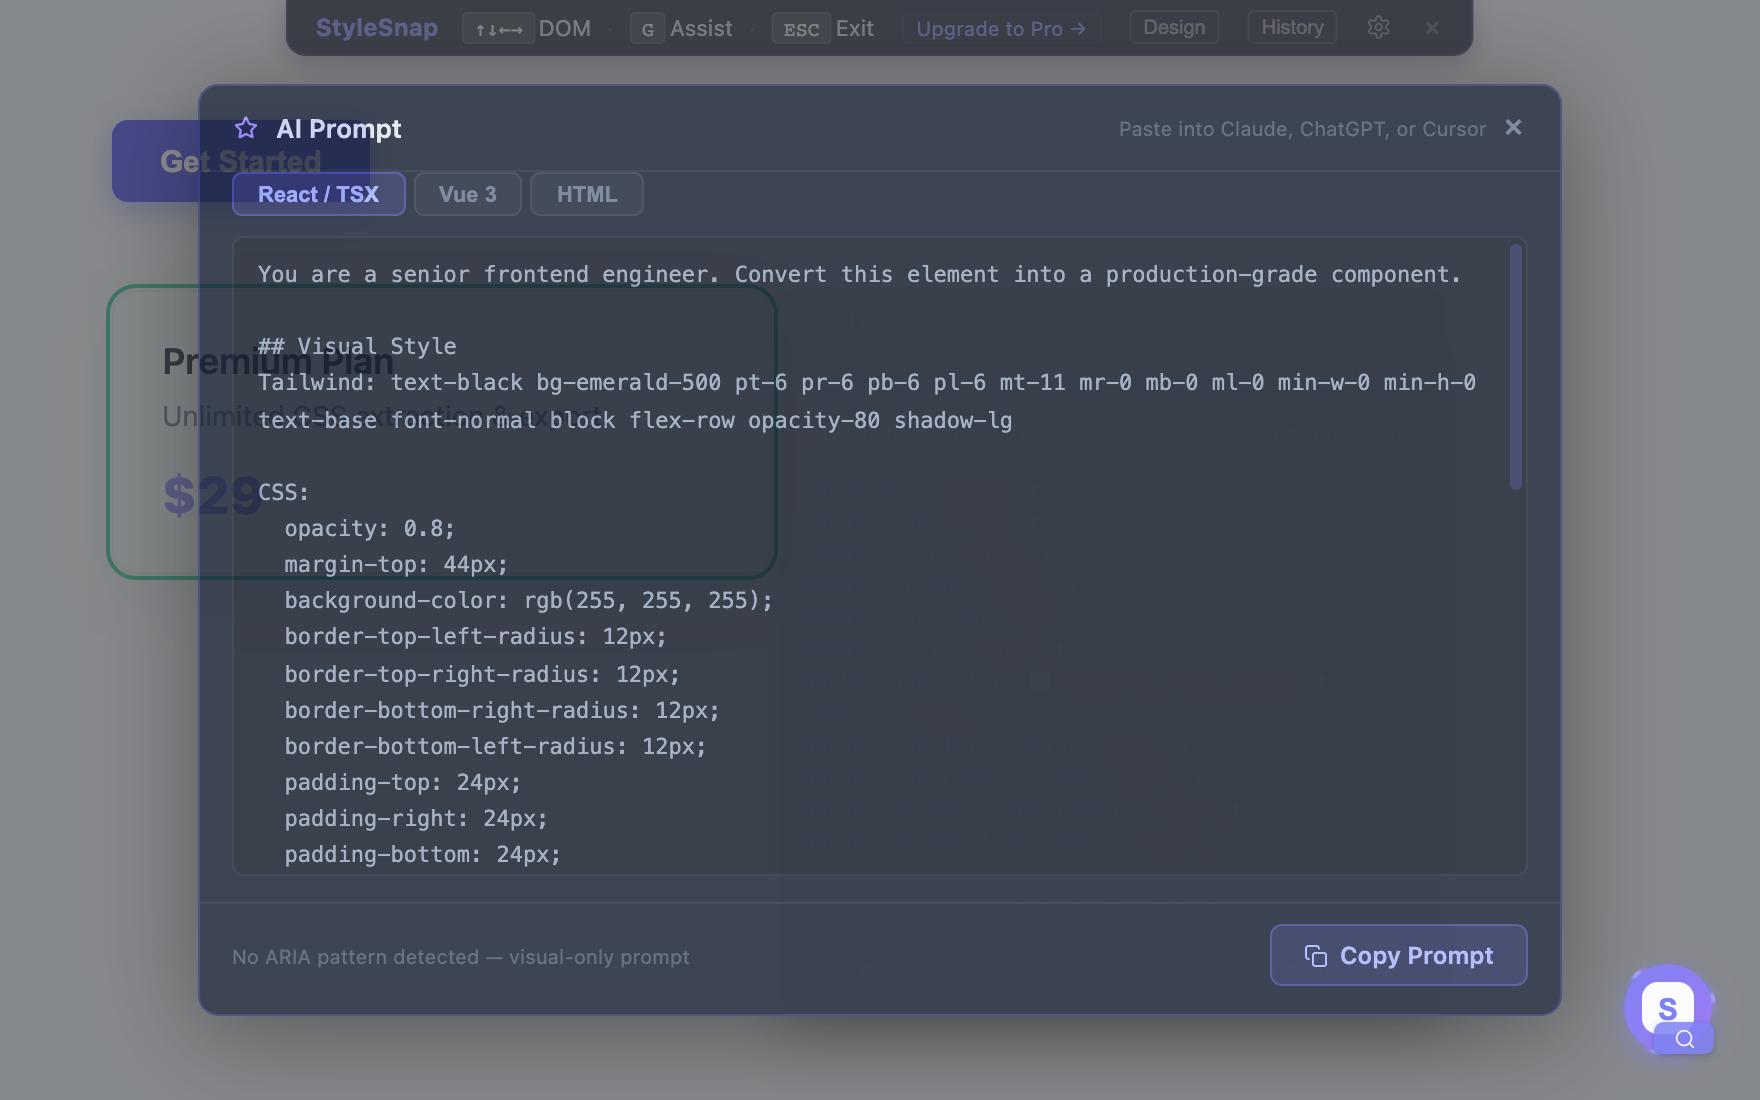Click the Copy Prompt button
1760x1100 pixels.
[x=1398, y=955]
